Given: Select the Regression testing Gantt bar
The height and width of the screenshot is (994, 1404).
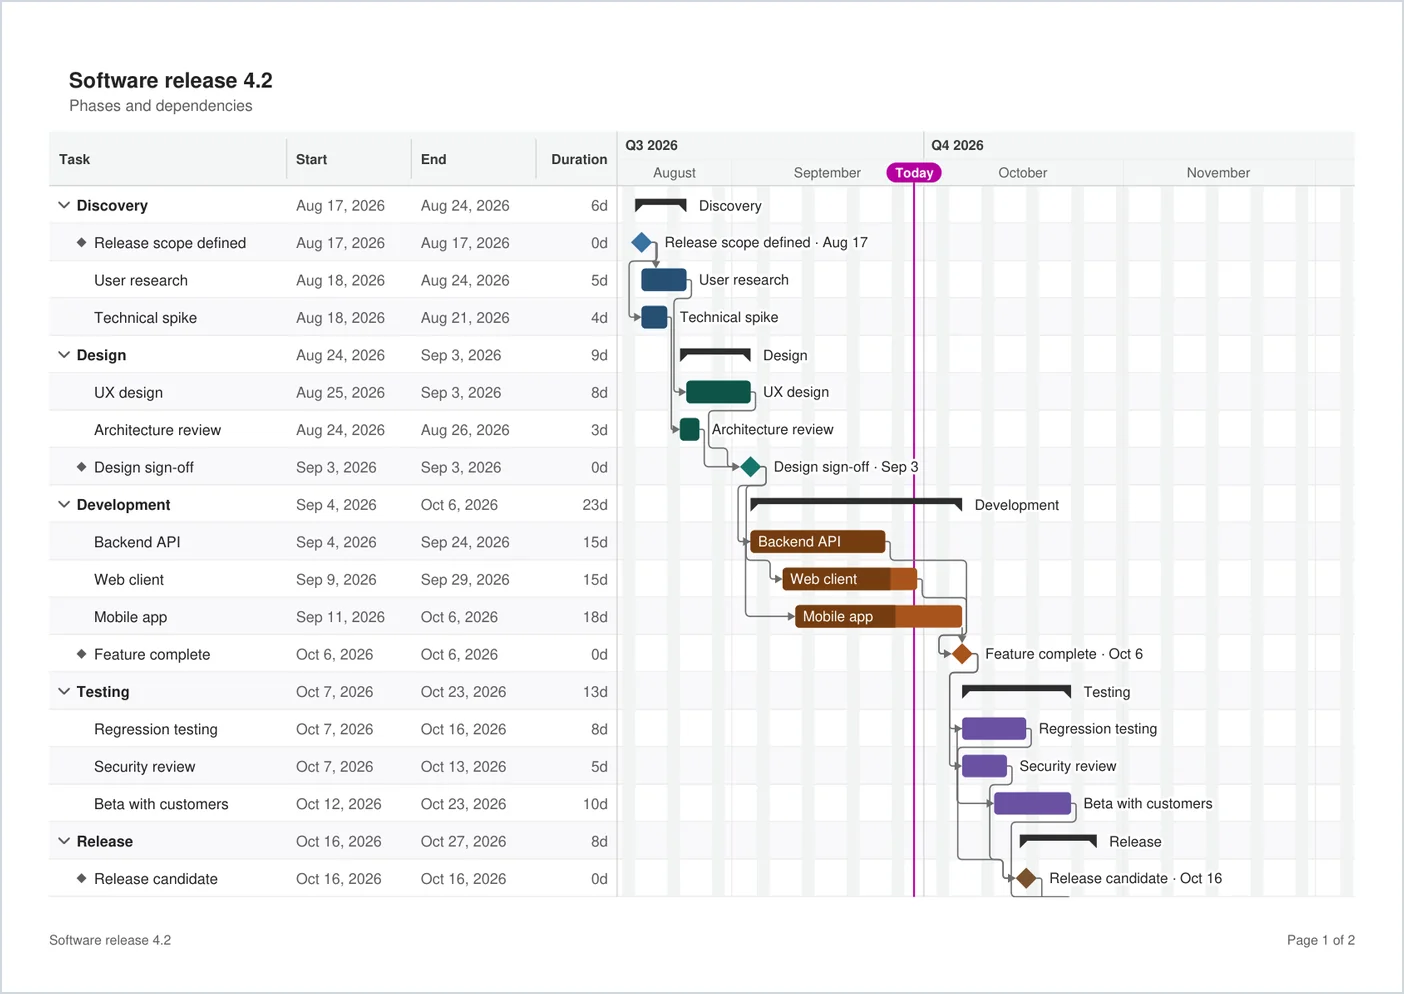Looking at the screenshot, I should point(994,729).
